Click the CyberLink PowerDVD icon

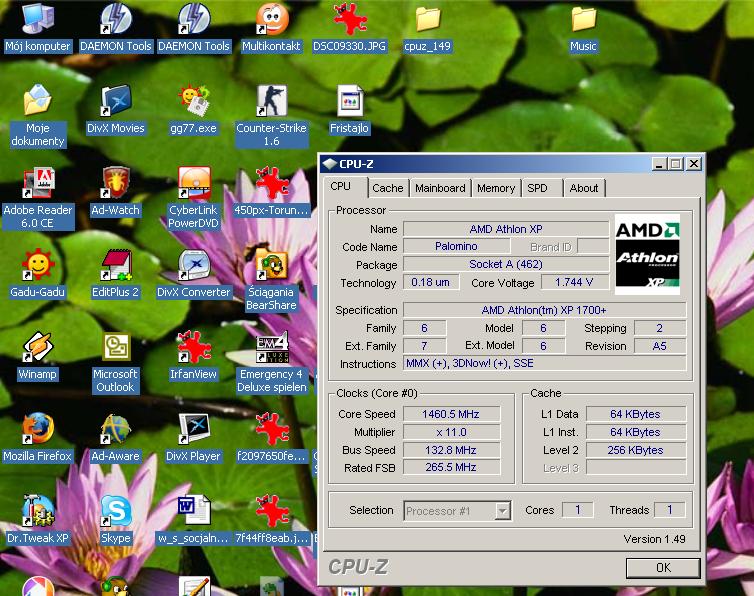click(x=194, y=183)
